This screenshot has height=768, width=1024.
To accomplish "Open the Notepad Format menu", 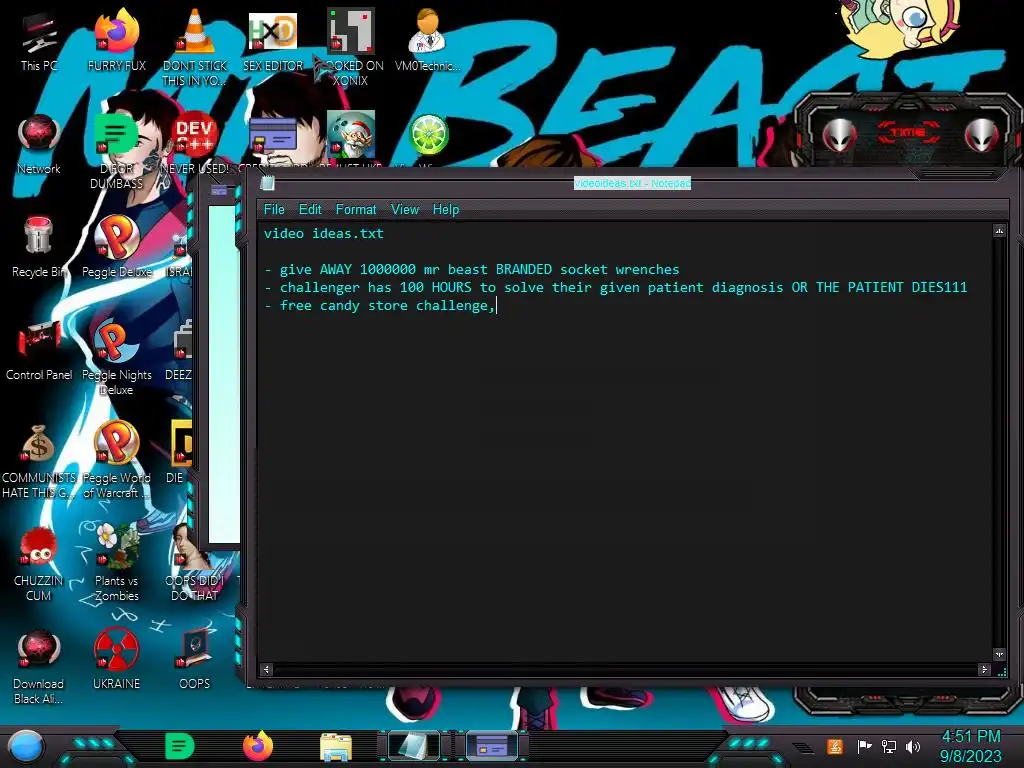I will [356, 210].
